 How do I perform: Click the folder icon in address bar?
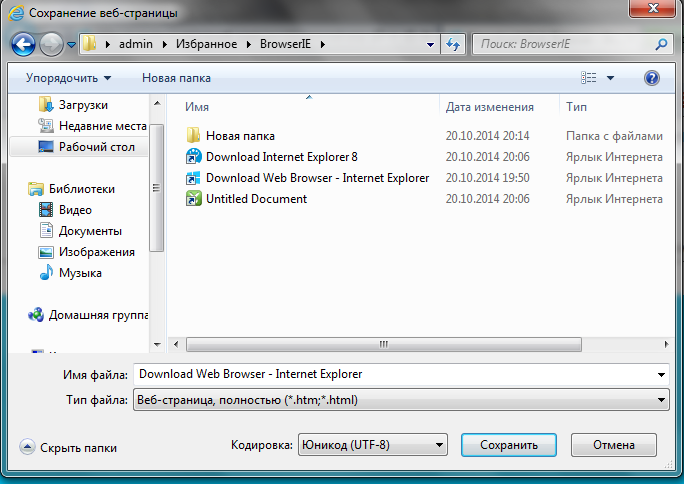pos(89,44)
